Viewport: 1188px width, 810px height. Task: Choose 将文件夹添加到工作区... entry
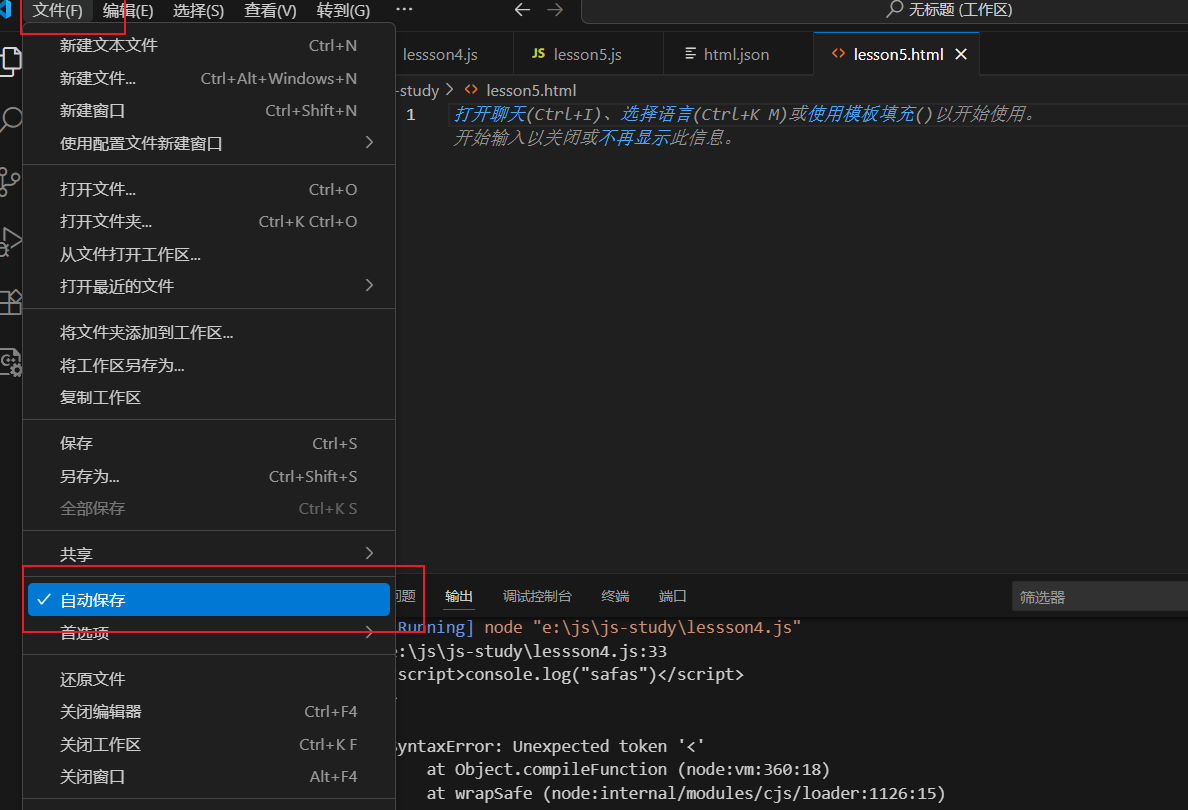click(x=209, y=333)
